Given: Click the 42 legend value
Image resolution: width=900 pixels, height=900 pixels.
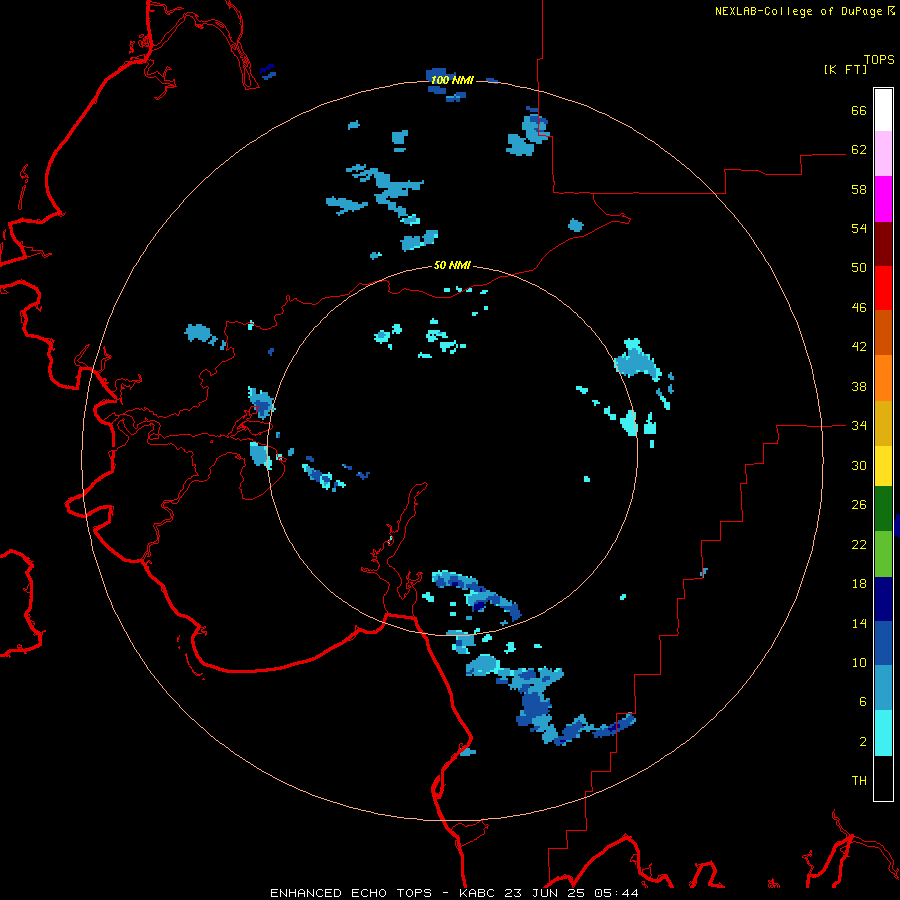Looking at the screenshot, I should tap(859, 347).
